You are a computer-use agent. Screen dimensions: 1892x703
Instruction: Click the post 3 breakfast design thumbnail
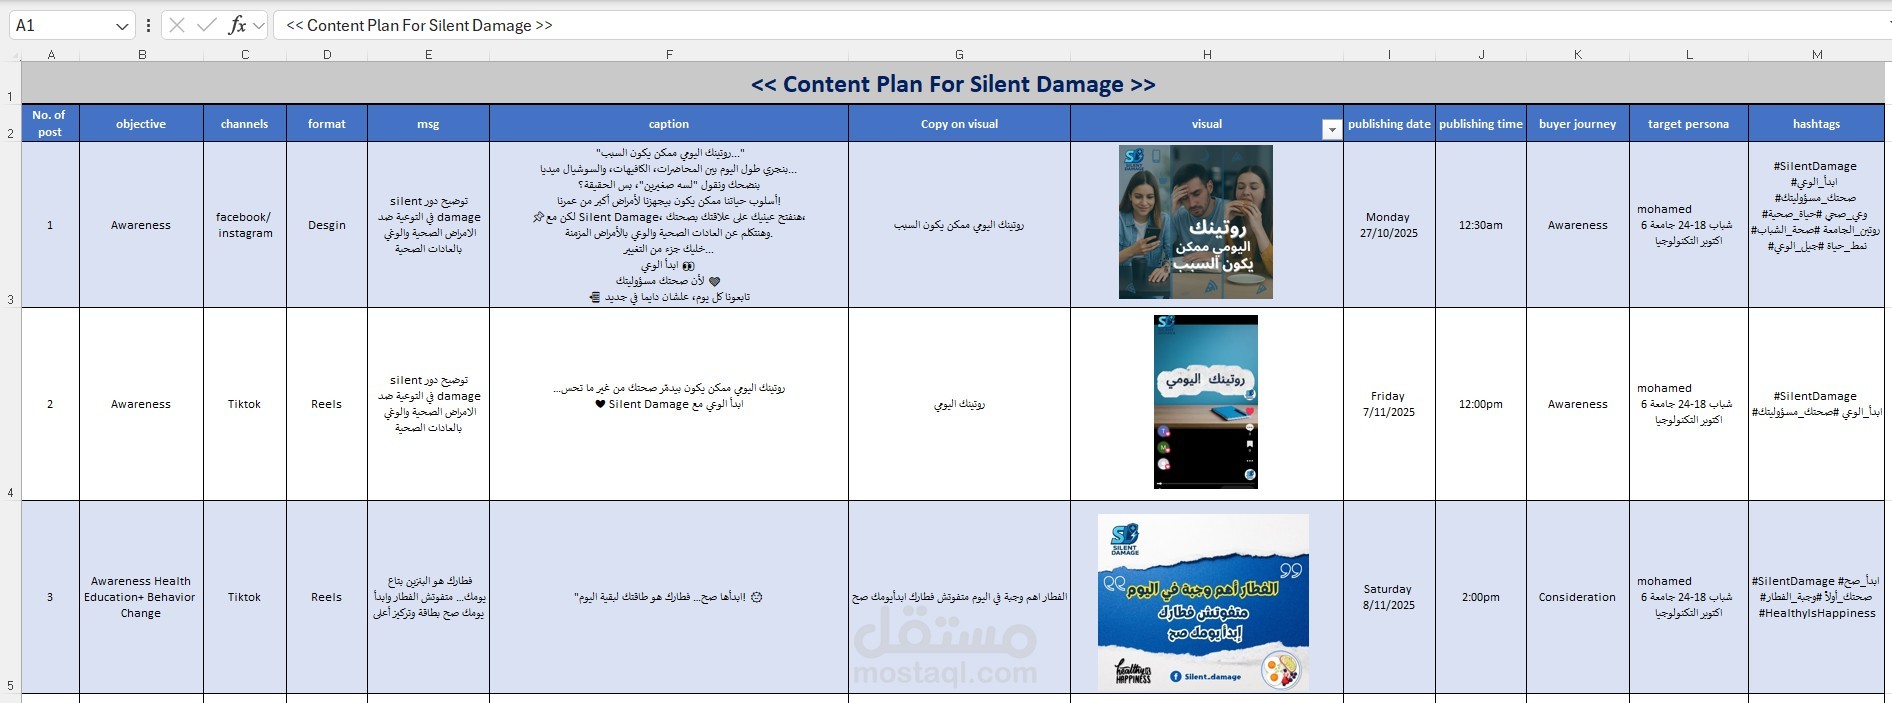click(1203, 602)
